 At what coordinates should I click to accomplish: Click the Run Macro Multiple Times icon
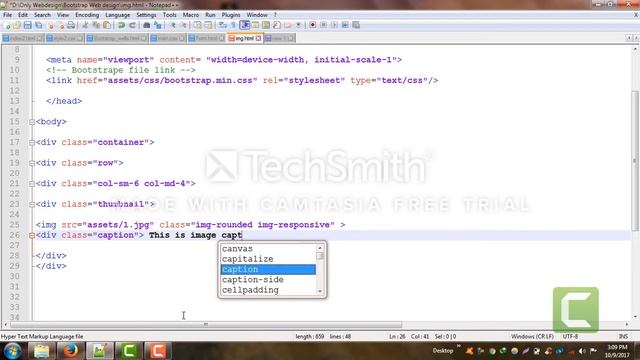(345, 25)
